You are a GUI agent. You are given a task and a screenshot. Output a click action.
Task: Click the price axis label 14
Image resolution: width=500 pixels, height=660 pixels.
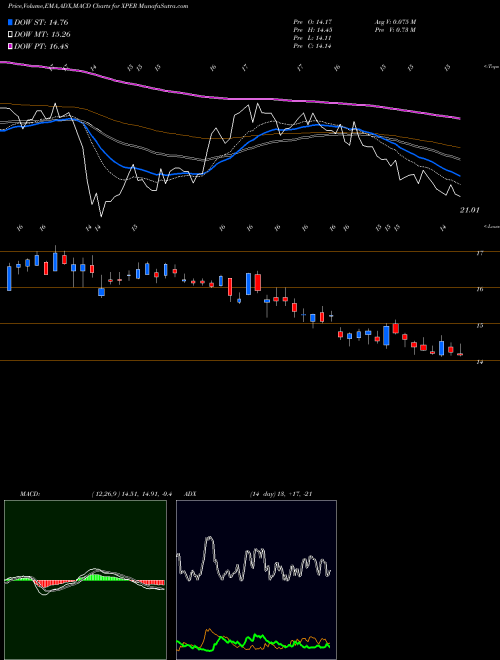click(479, 362)
